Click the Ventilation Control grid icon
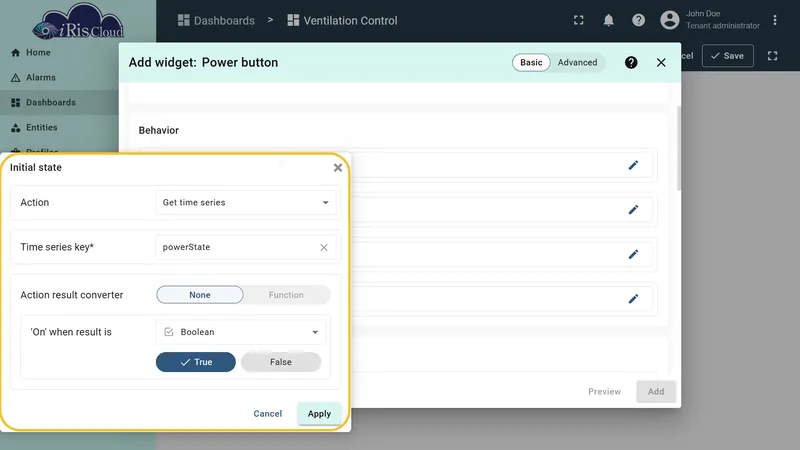Viewport: 800px width, 450px height. pos(293,20)
